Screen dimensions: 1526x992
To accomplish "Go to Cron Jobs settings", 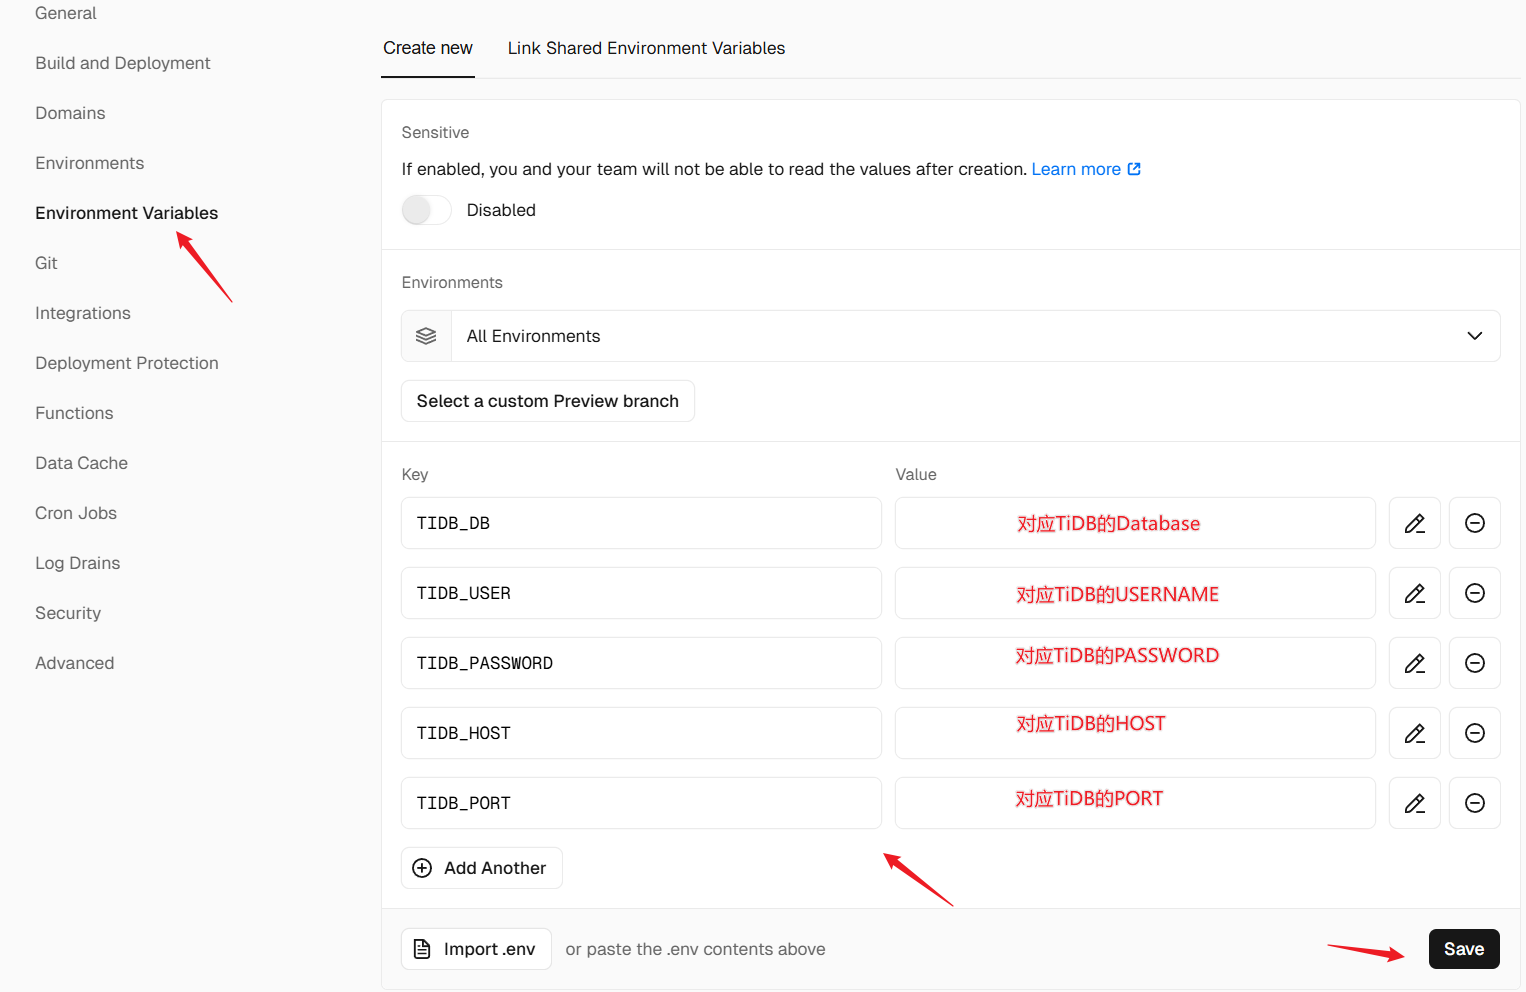I will coord(76,513).
